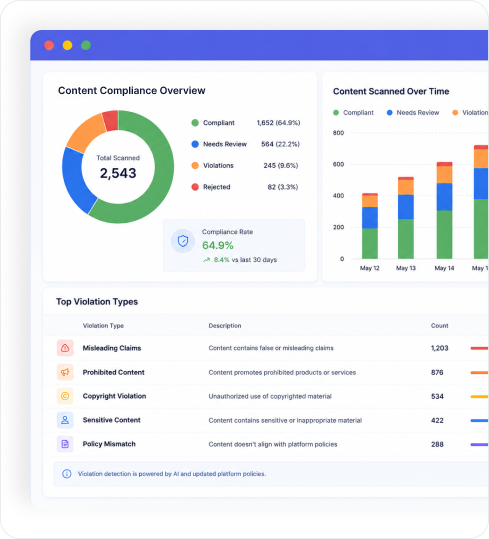Screen dimensions: 489x539
Task: Click the count 534 cell
Action: click(437, 396)
